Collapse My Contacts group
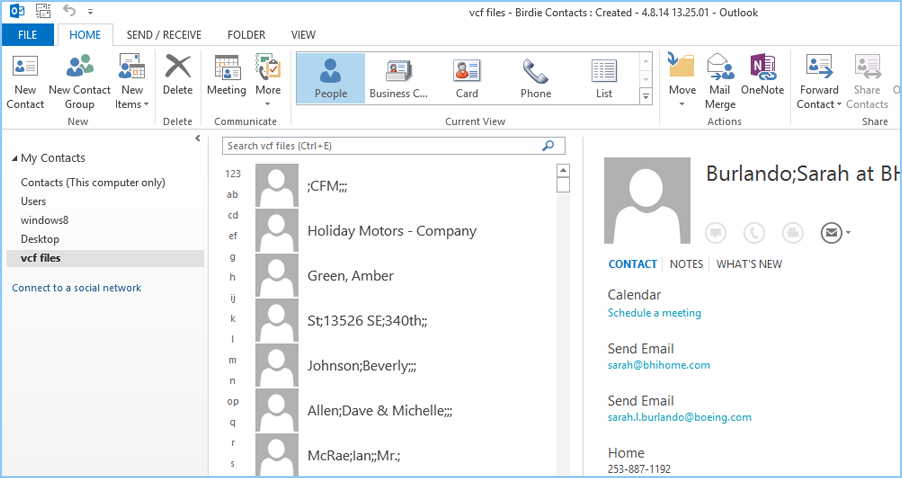The width and height of the screenshot is (902, 478). pos(14,159)
